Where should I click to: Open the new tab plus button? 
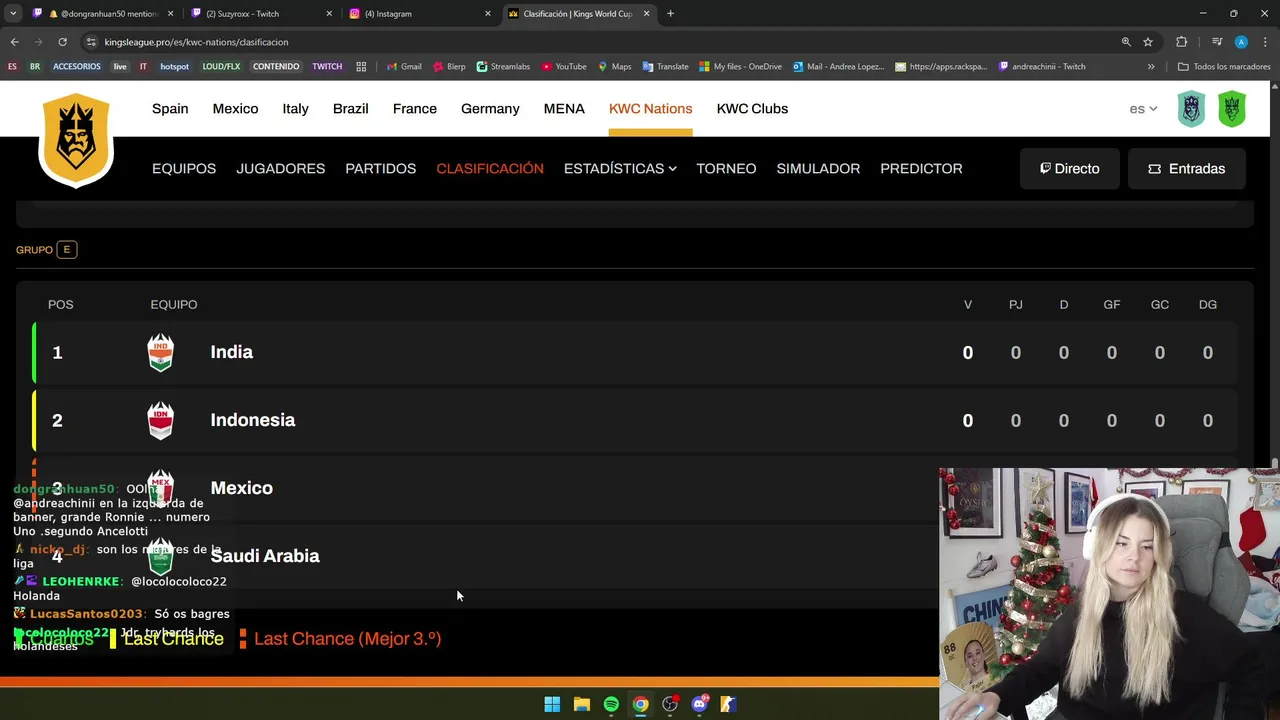pyautogui.click(x=670, y=14)
